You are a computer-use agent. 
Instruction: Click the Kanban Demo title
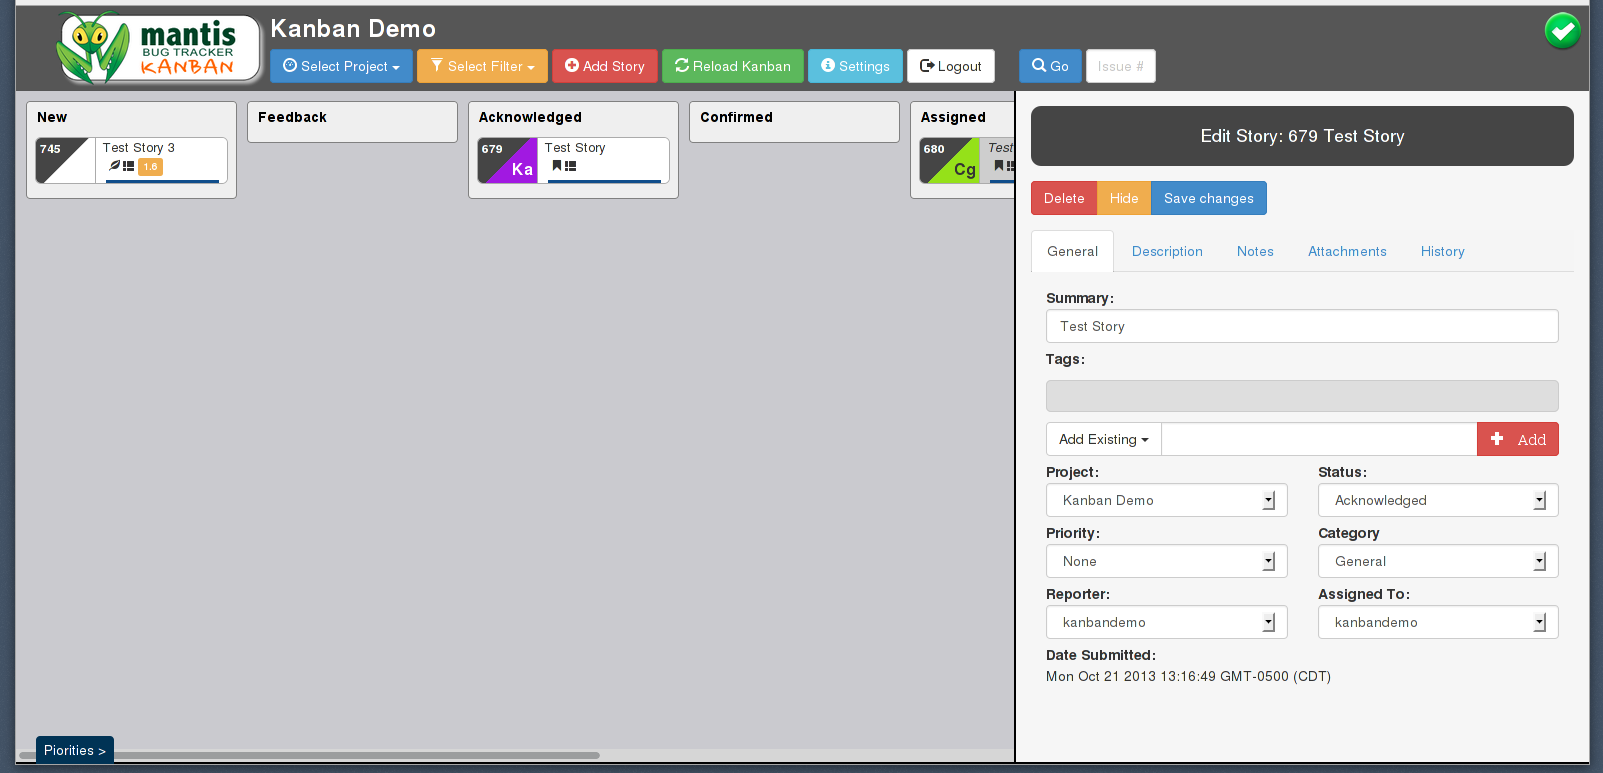[x=353, y=28]
